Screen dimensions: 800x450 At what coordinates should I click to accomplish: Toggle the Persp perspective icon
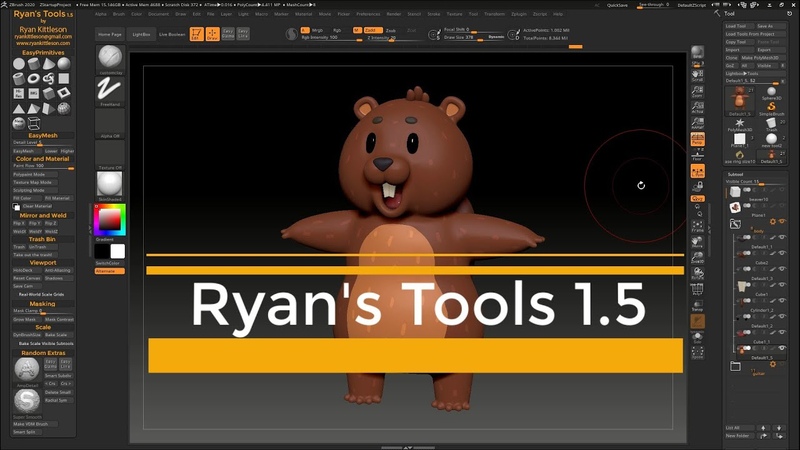click(697, 139)
